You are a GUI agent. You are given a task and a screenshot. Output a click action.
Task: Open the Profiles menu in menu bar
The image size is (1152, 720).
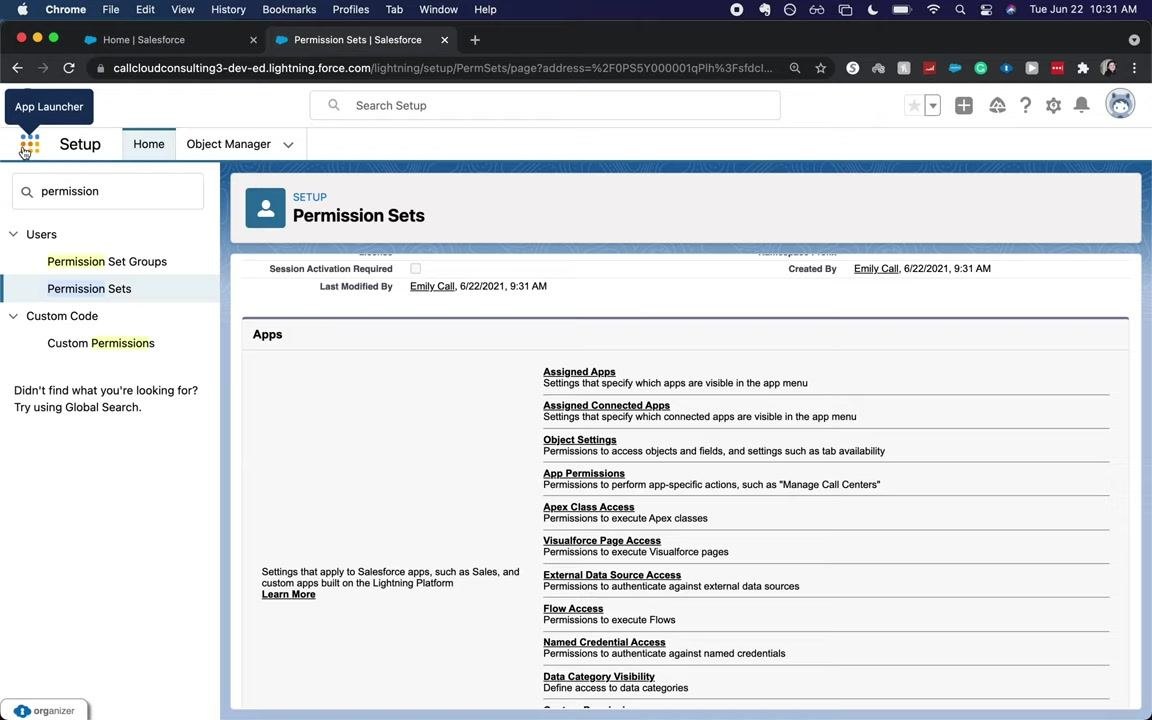tap(350, 10)
